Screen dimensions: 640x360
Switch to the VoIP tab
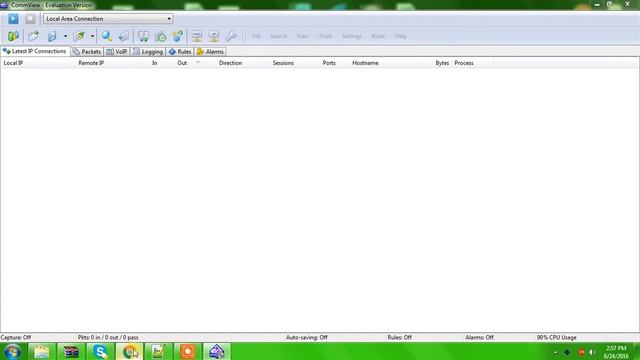click(x=117, y=52)
